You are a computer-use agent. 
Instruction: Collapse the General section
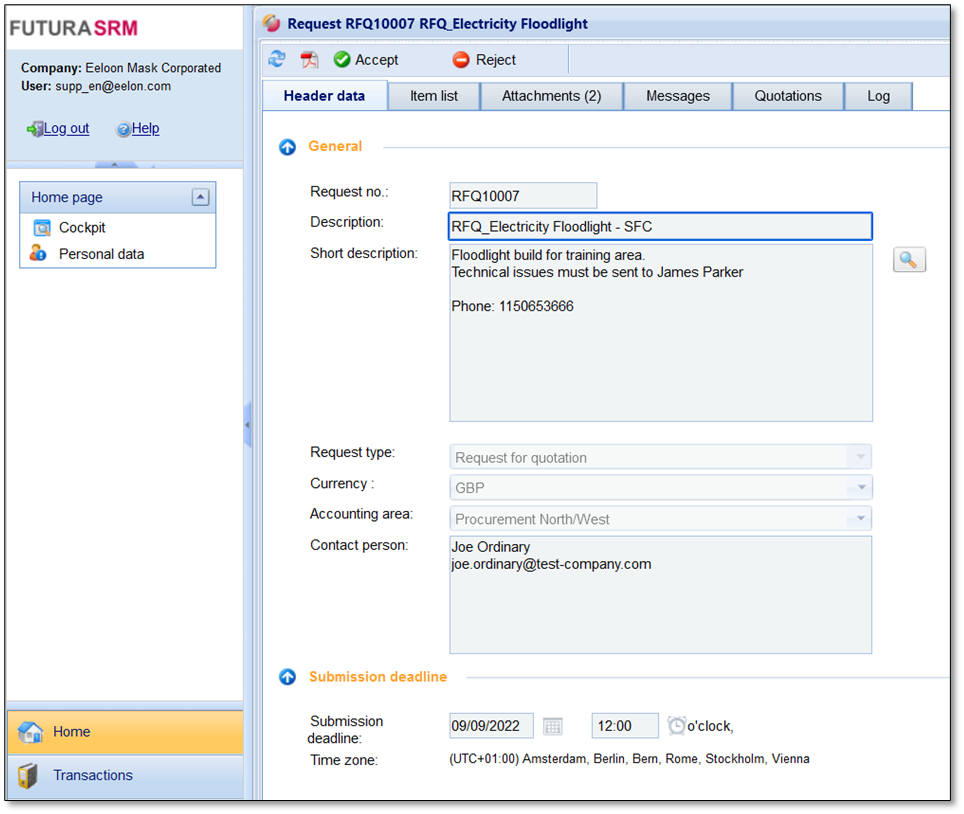(x=288, y=147)
